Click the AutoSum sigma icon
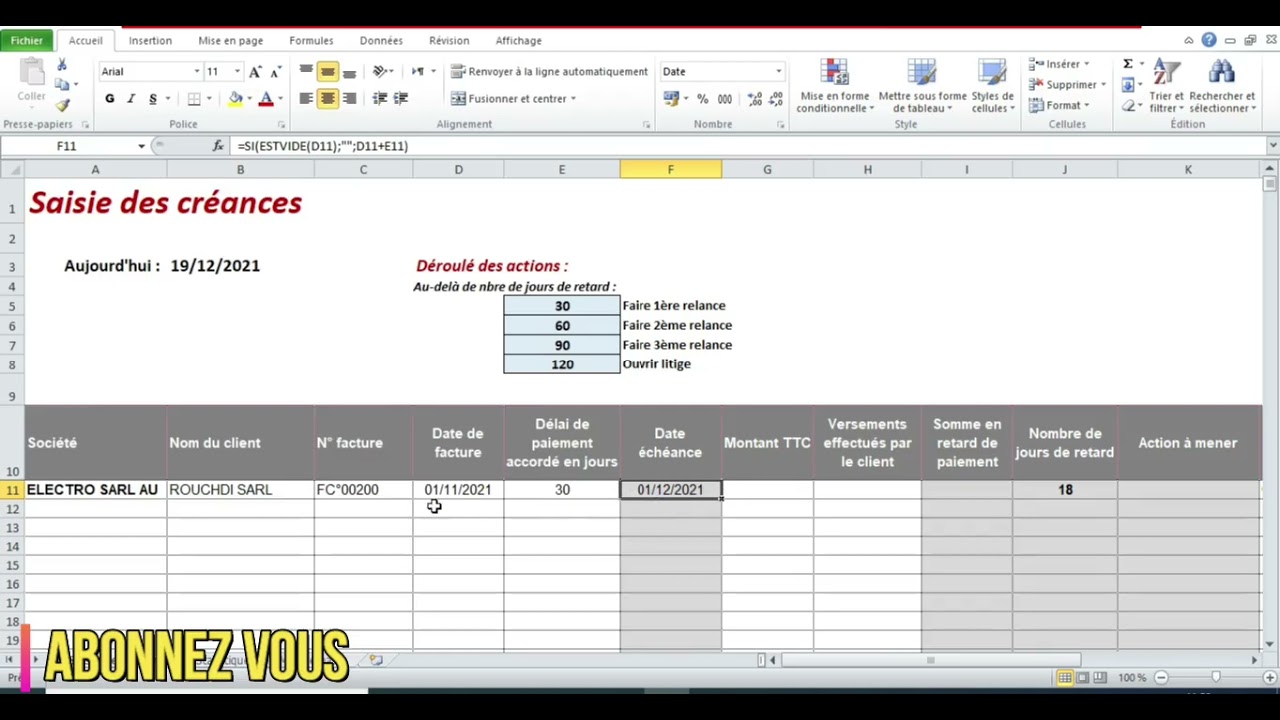Viewport: 1280px width, 720px height. tap(1128, 64)
